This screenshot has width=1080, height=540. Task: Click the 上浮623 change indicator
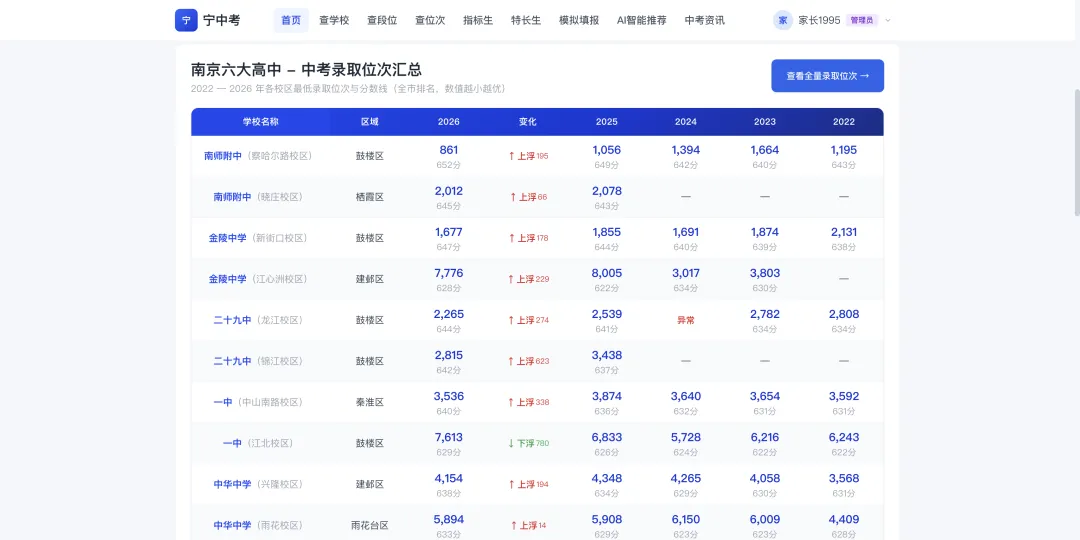click(x=528, y=362)
